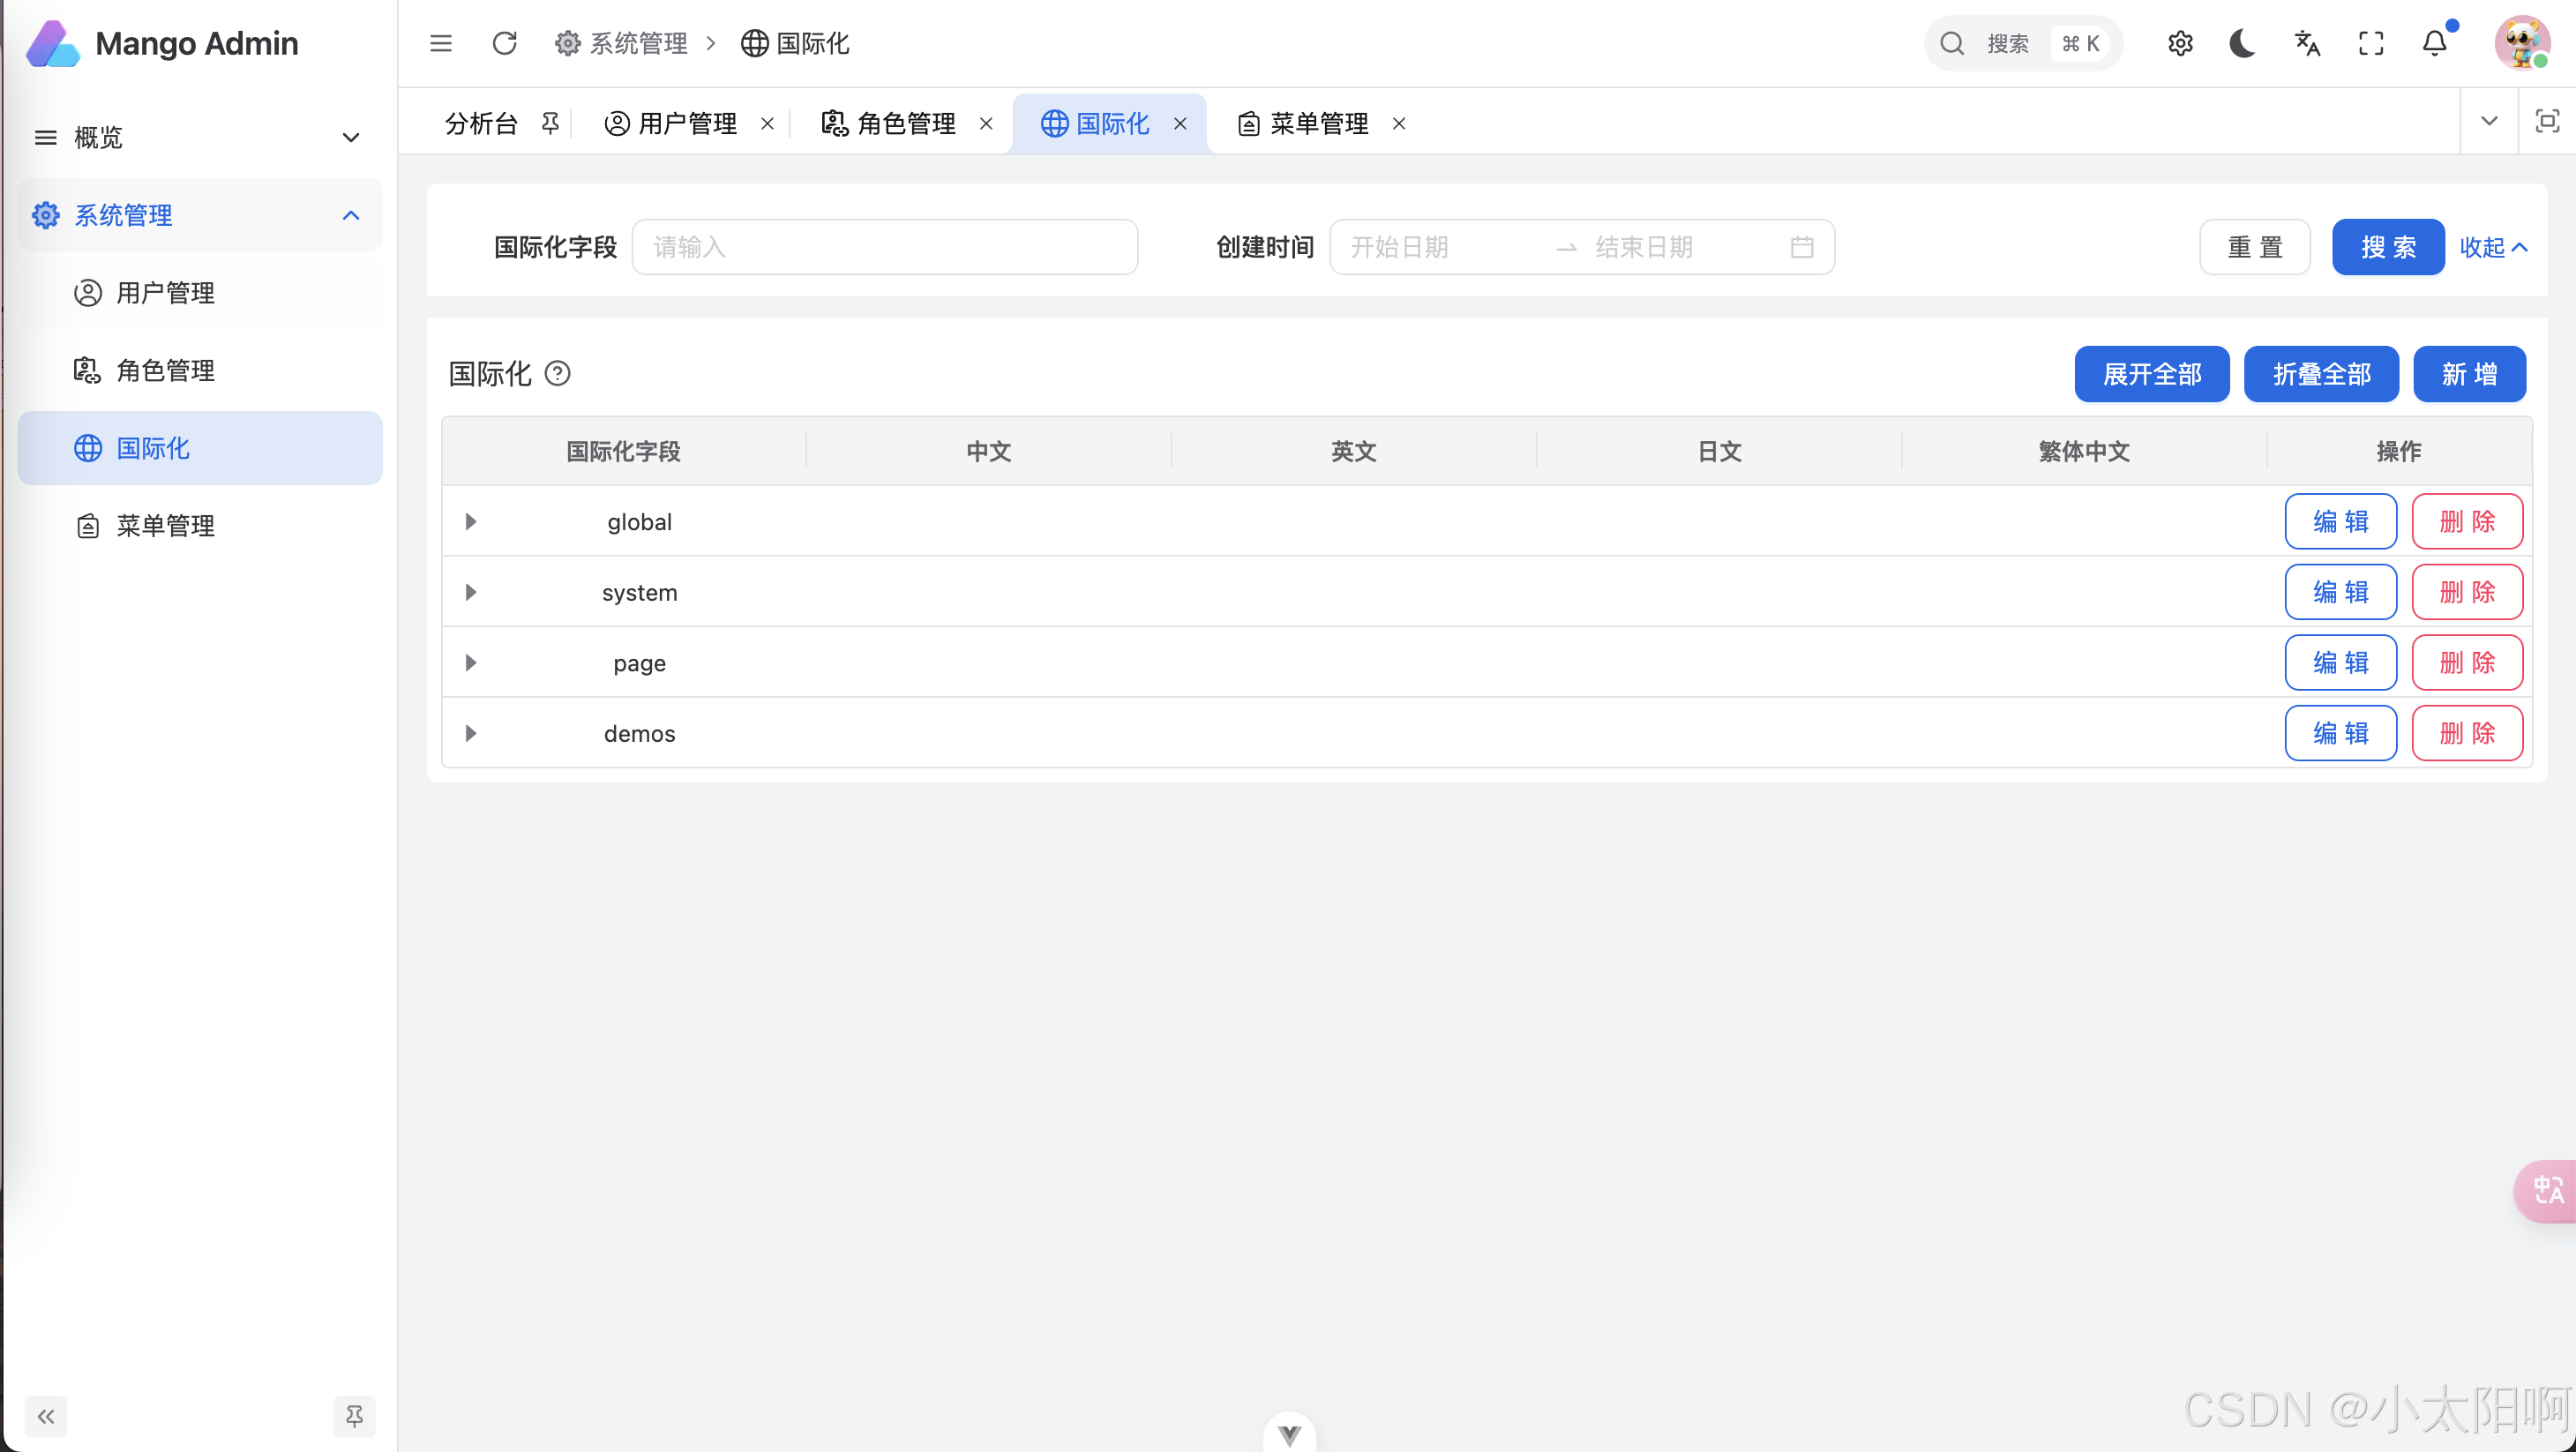2576x1452 pixels.
Task: Enter fullscreen mode via header icon
Action: tap(2371, 43)
